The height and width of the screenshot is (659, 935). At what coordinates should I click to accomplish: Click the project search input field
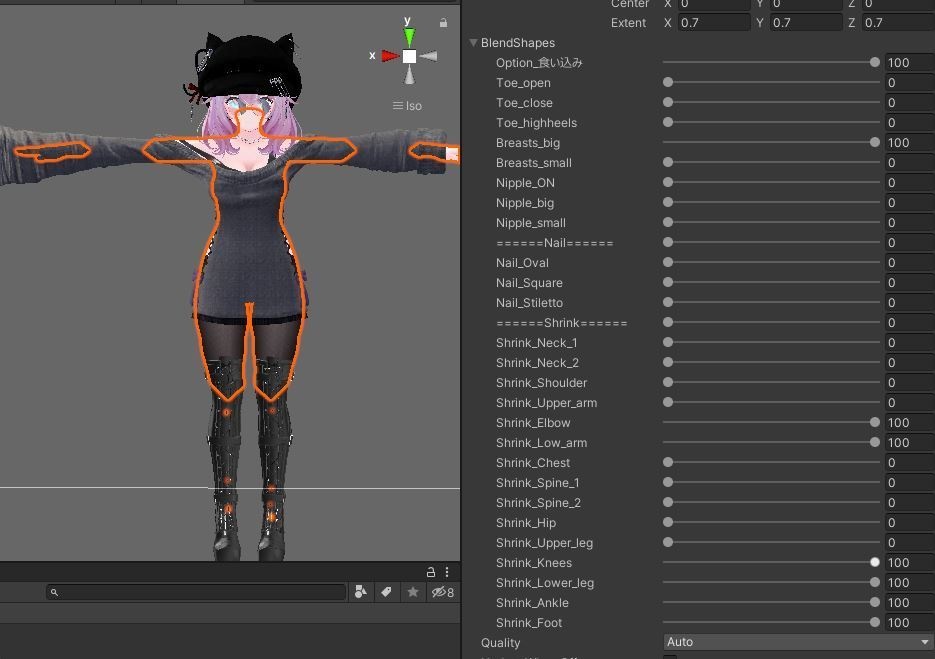[x=196, y=592]
